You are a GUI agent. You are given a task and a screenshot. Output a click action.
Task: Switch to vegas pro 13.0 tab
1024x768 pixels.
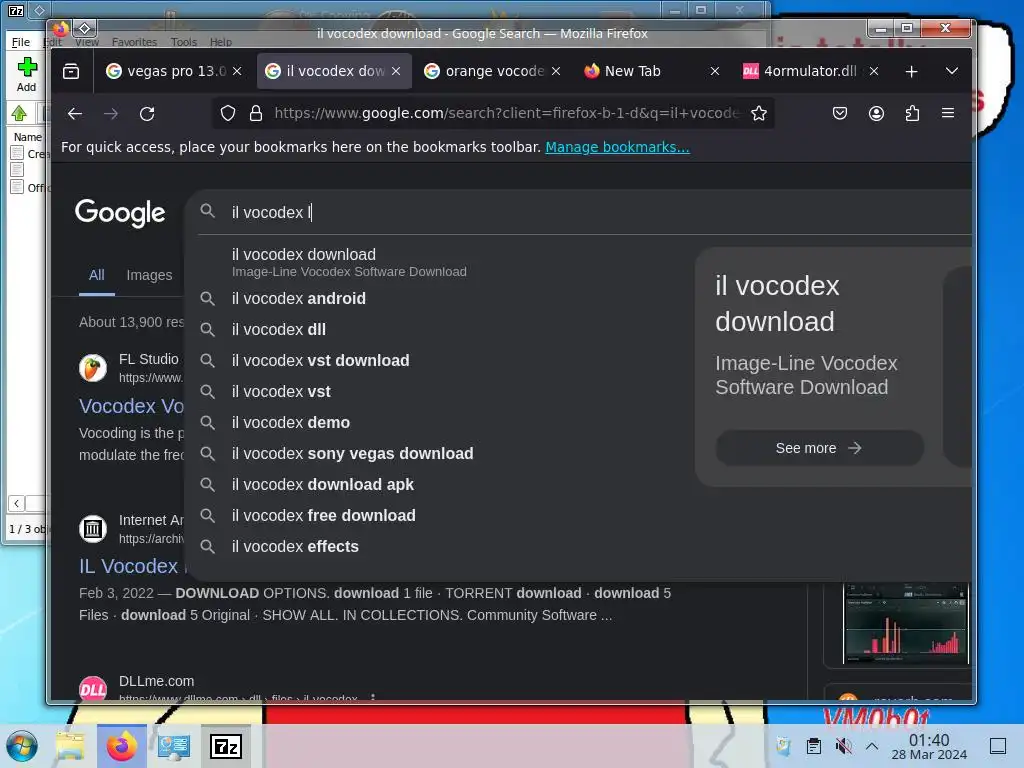pos(166,71)
